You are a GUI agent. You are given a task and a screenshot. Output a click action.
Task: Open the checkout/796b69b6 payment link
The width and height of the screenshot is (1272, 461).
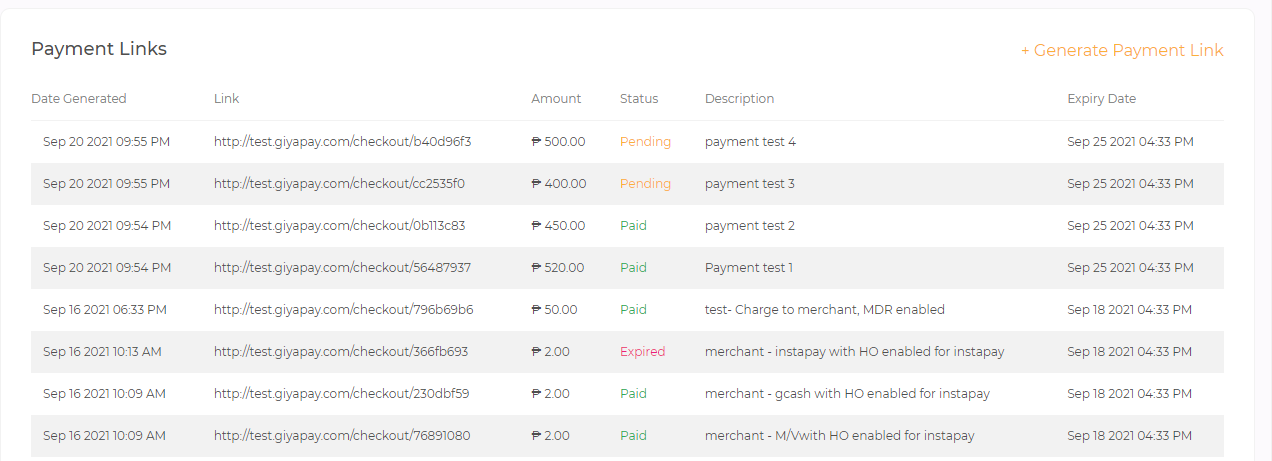point(343,310)
